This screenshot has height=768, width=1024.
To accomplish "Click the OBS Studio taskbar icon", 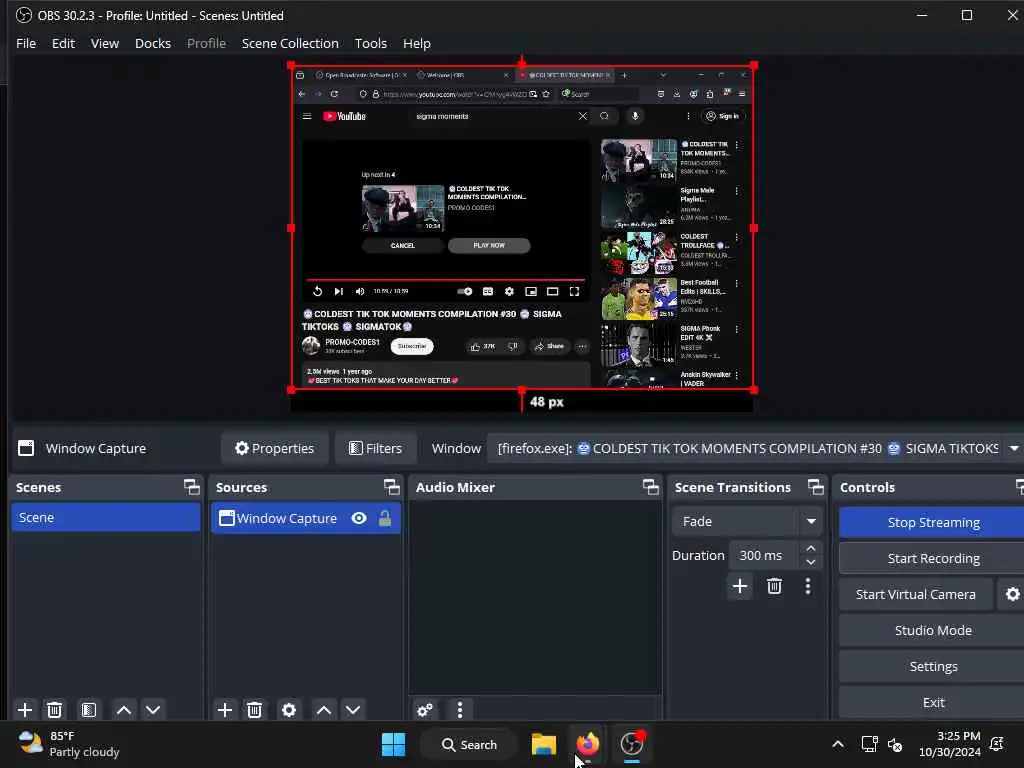I will (632, 744).
